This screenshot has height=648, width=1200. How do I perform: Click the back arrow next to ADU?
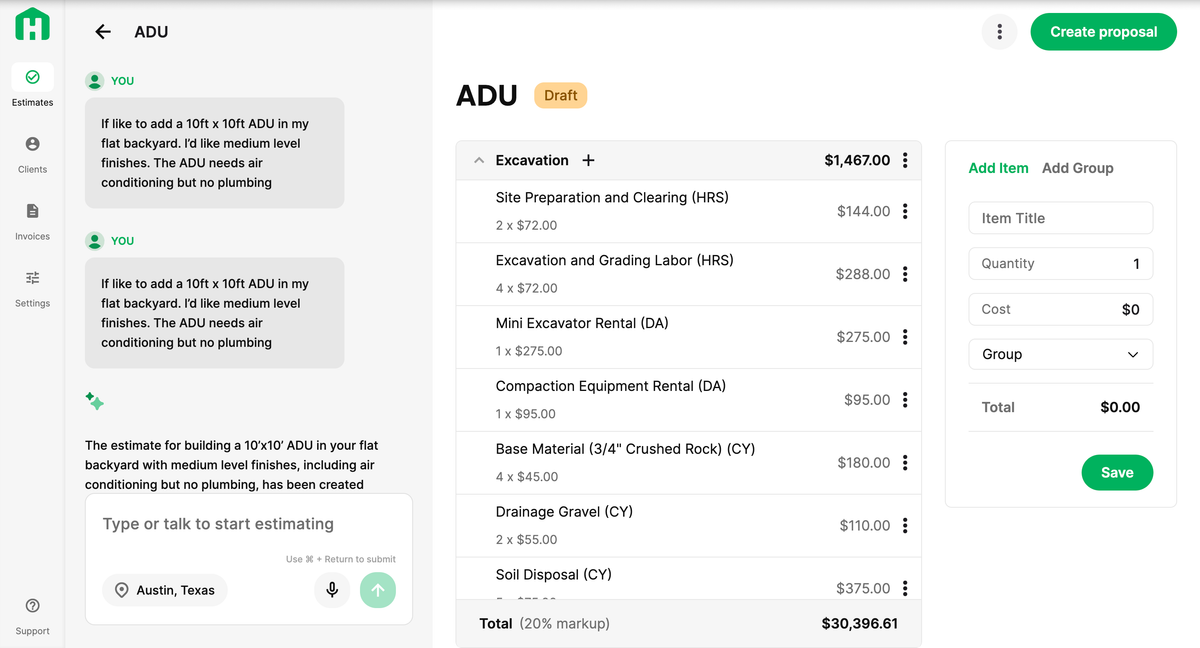102,31
